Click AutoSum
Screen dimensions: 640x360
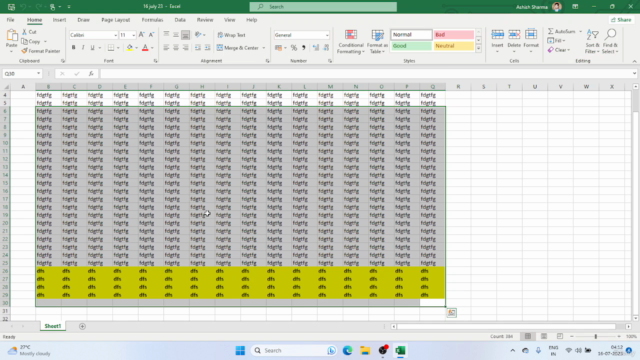[x=562, y=31]
